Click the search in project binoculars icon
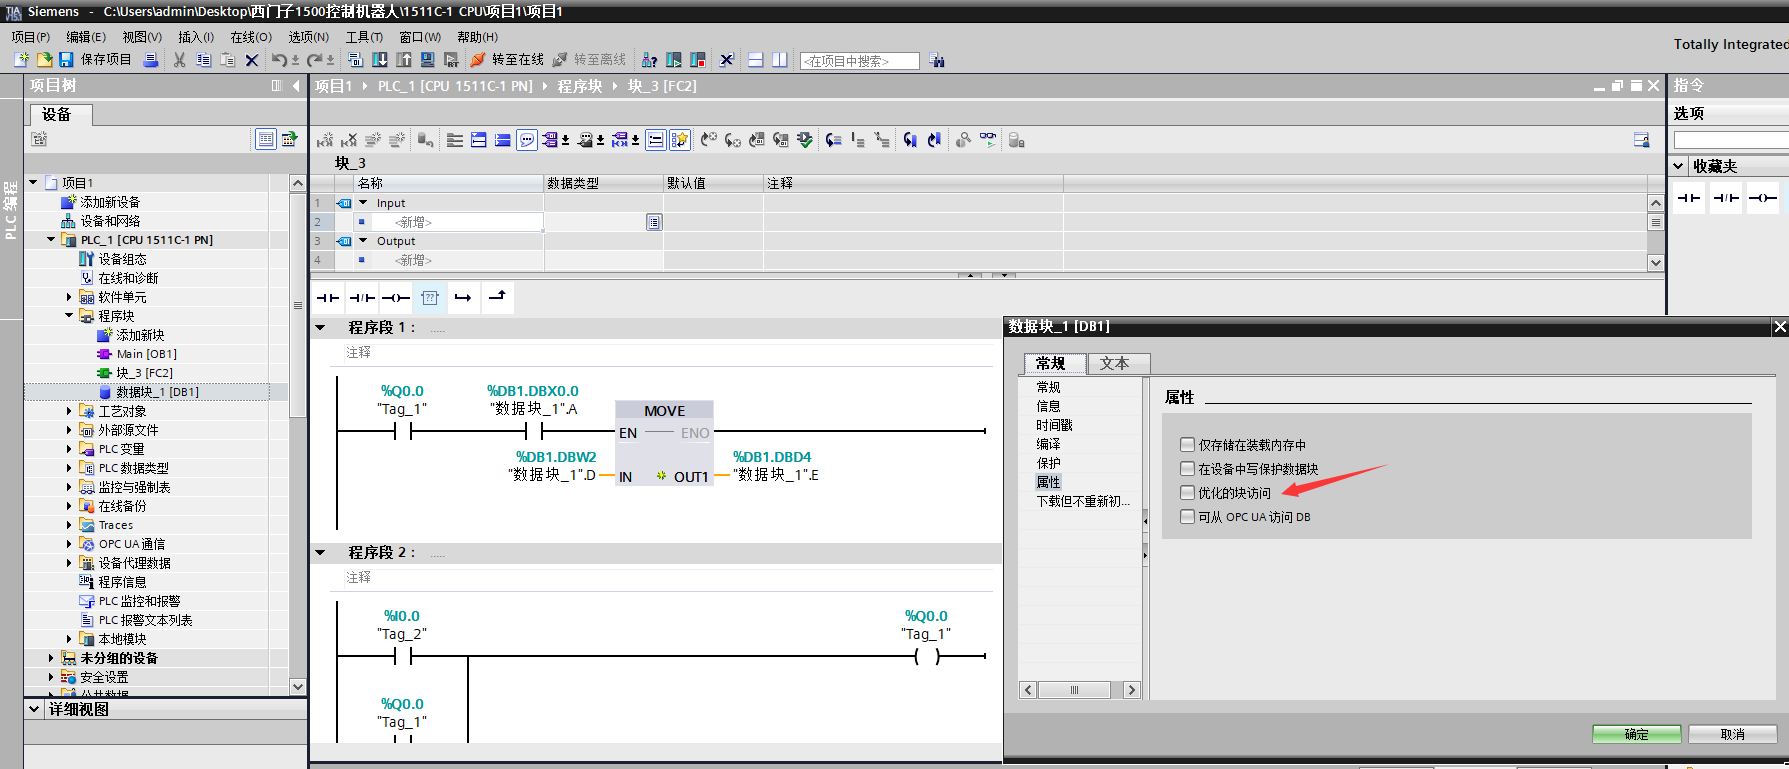 (936, 60)
